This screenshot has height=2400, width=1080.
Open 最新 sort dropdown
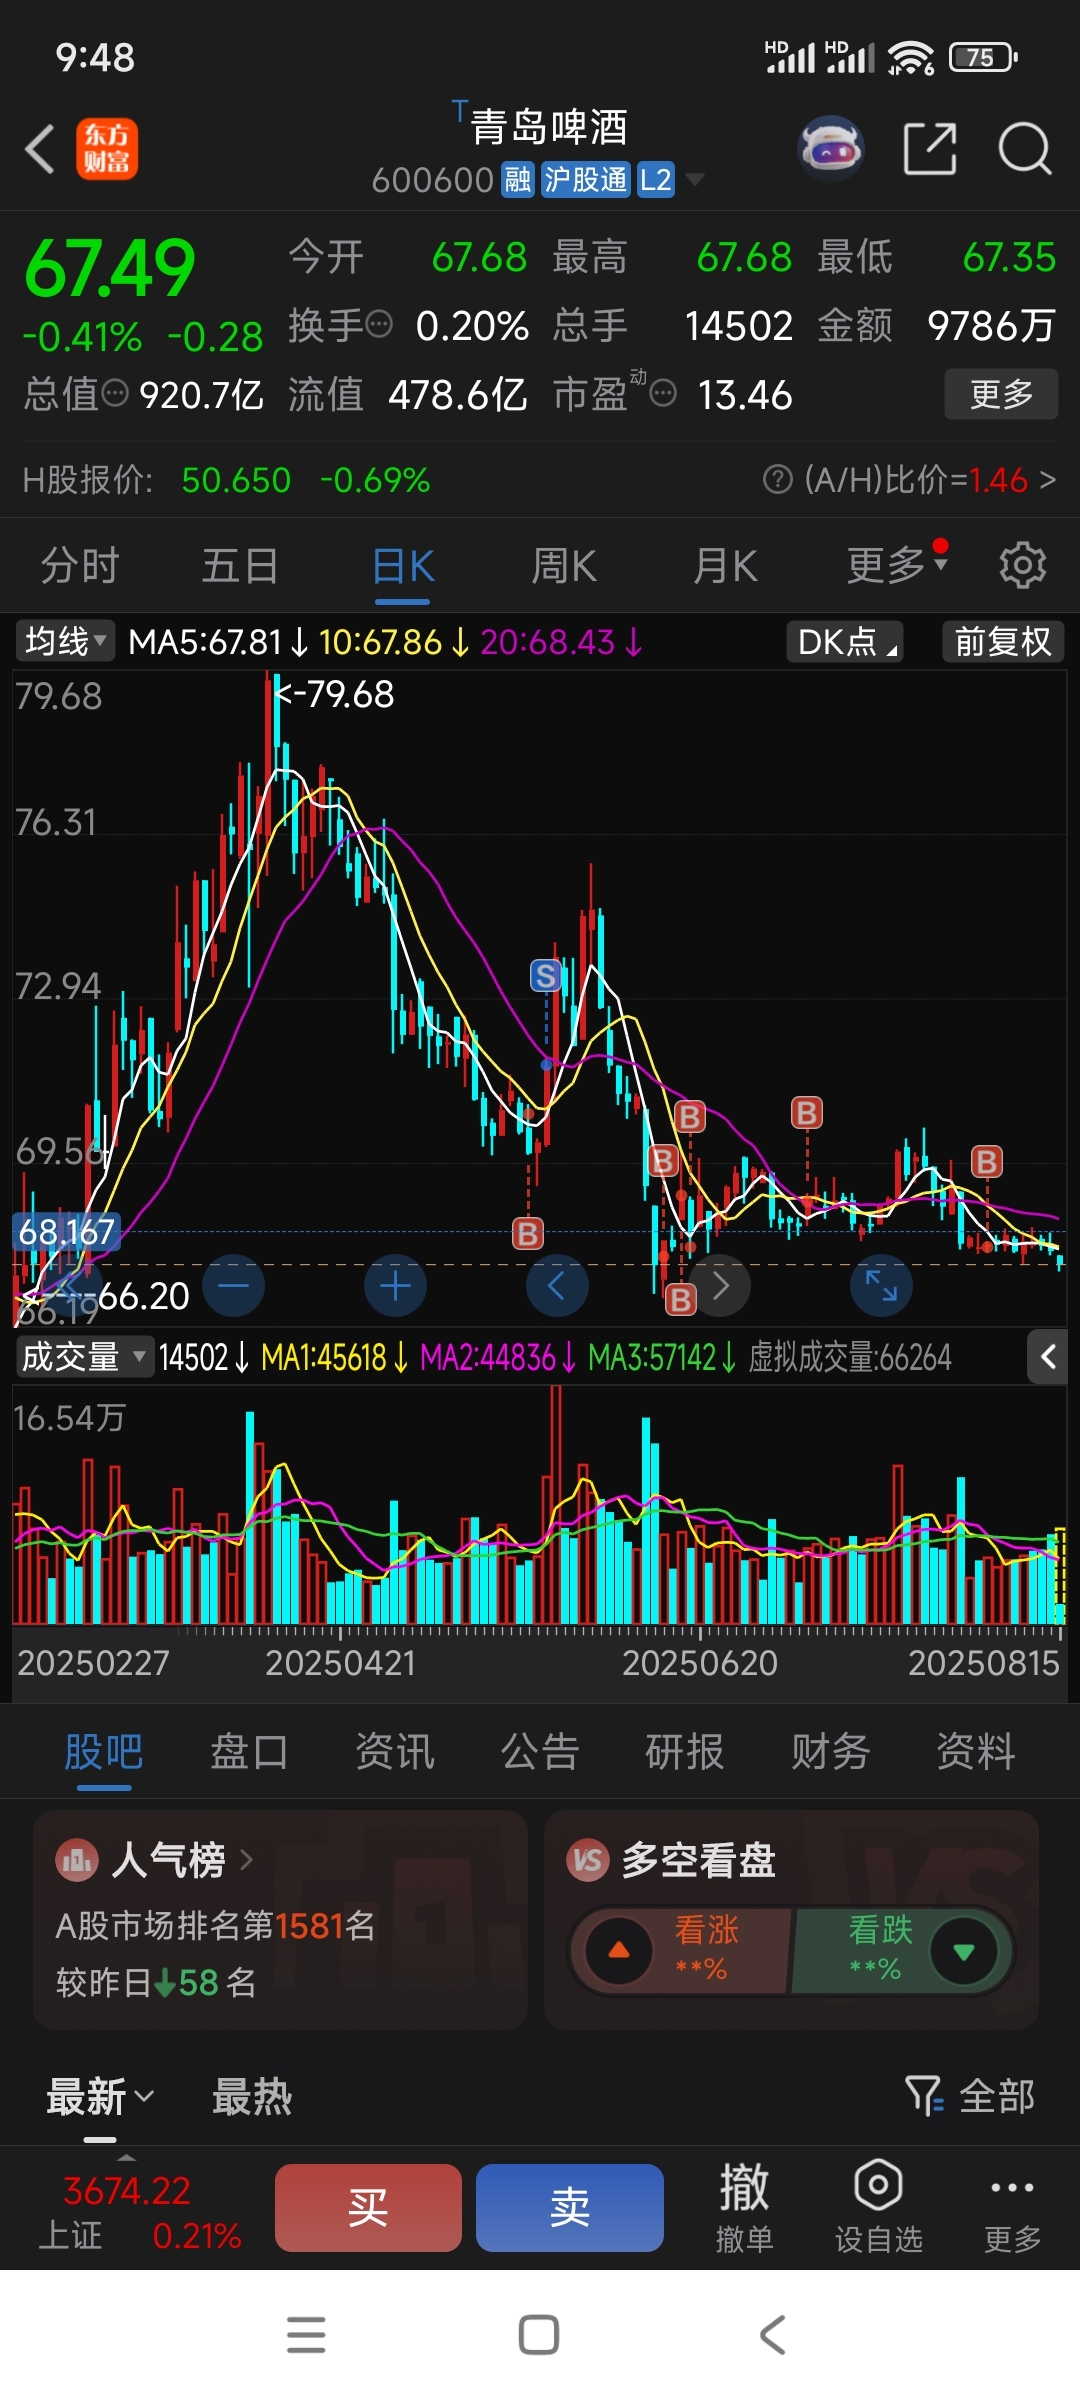(100, 2096)
